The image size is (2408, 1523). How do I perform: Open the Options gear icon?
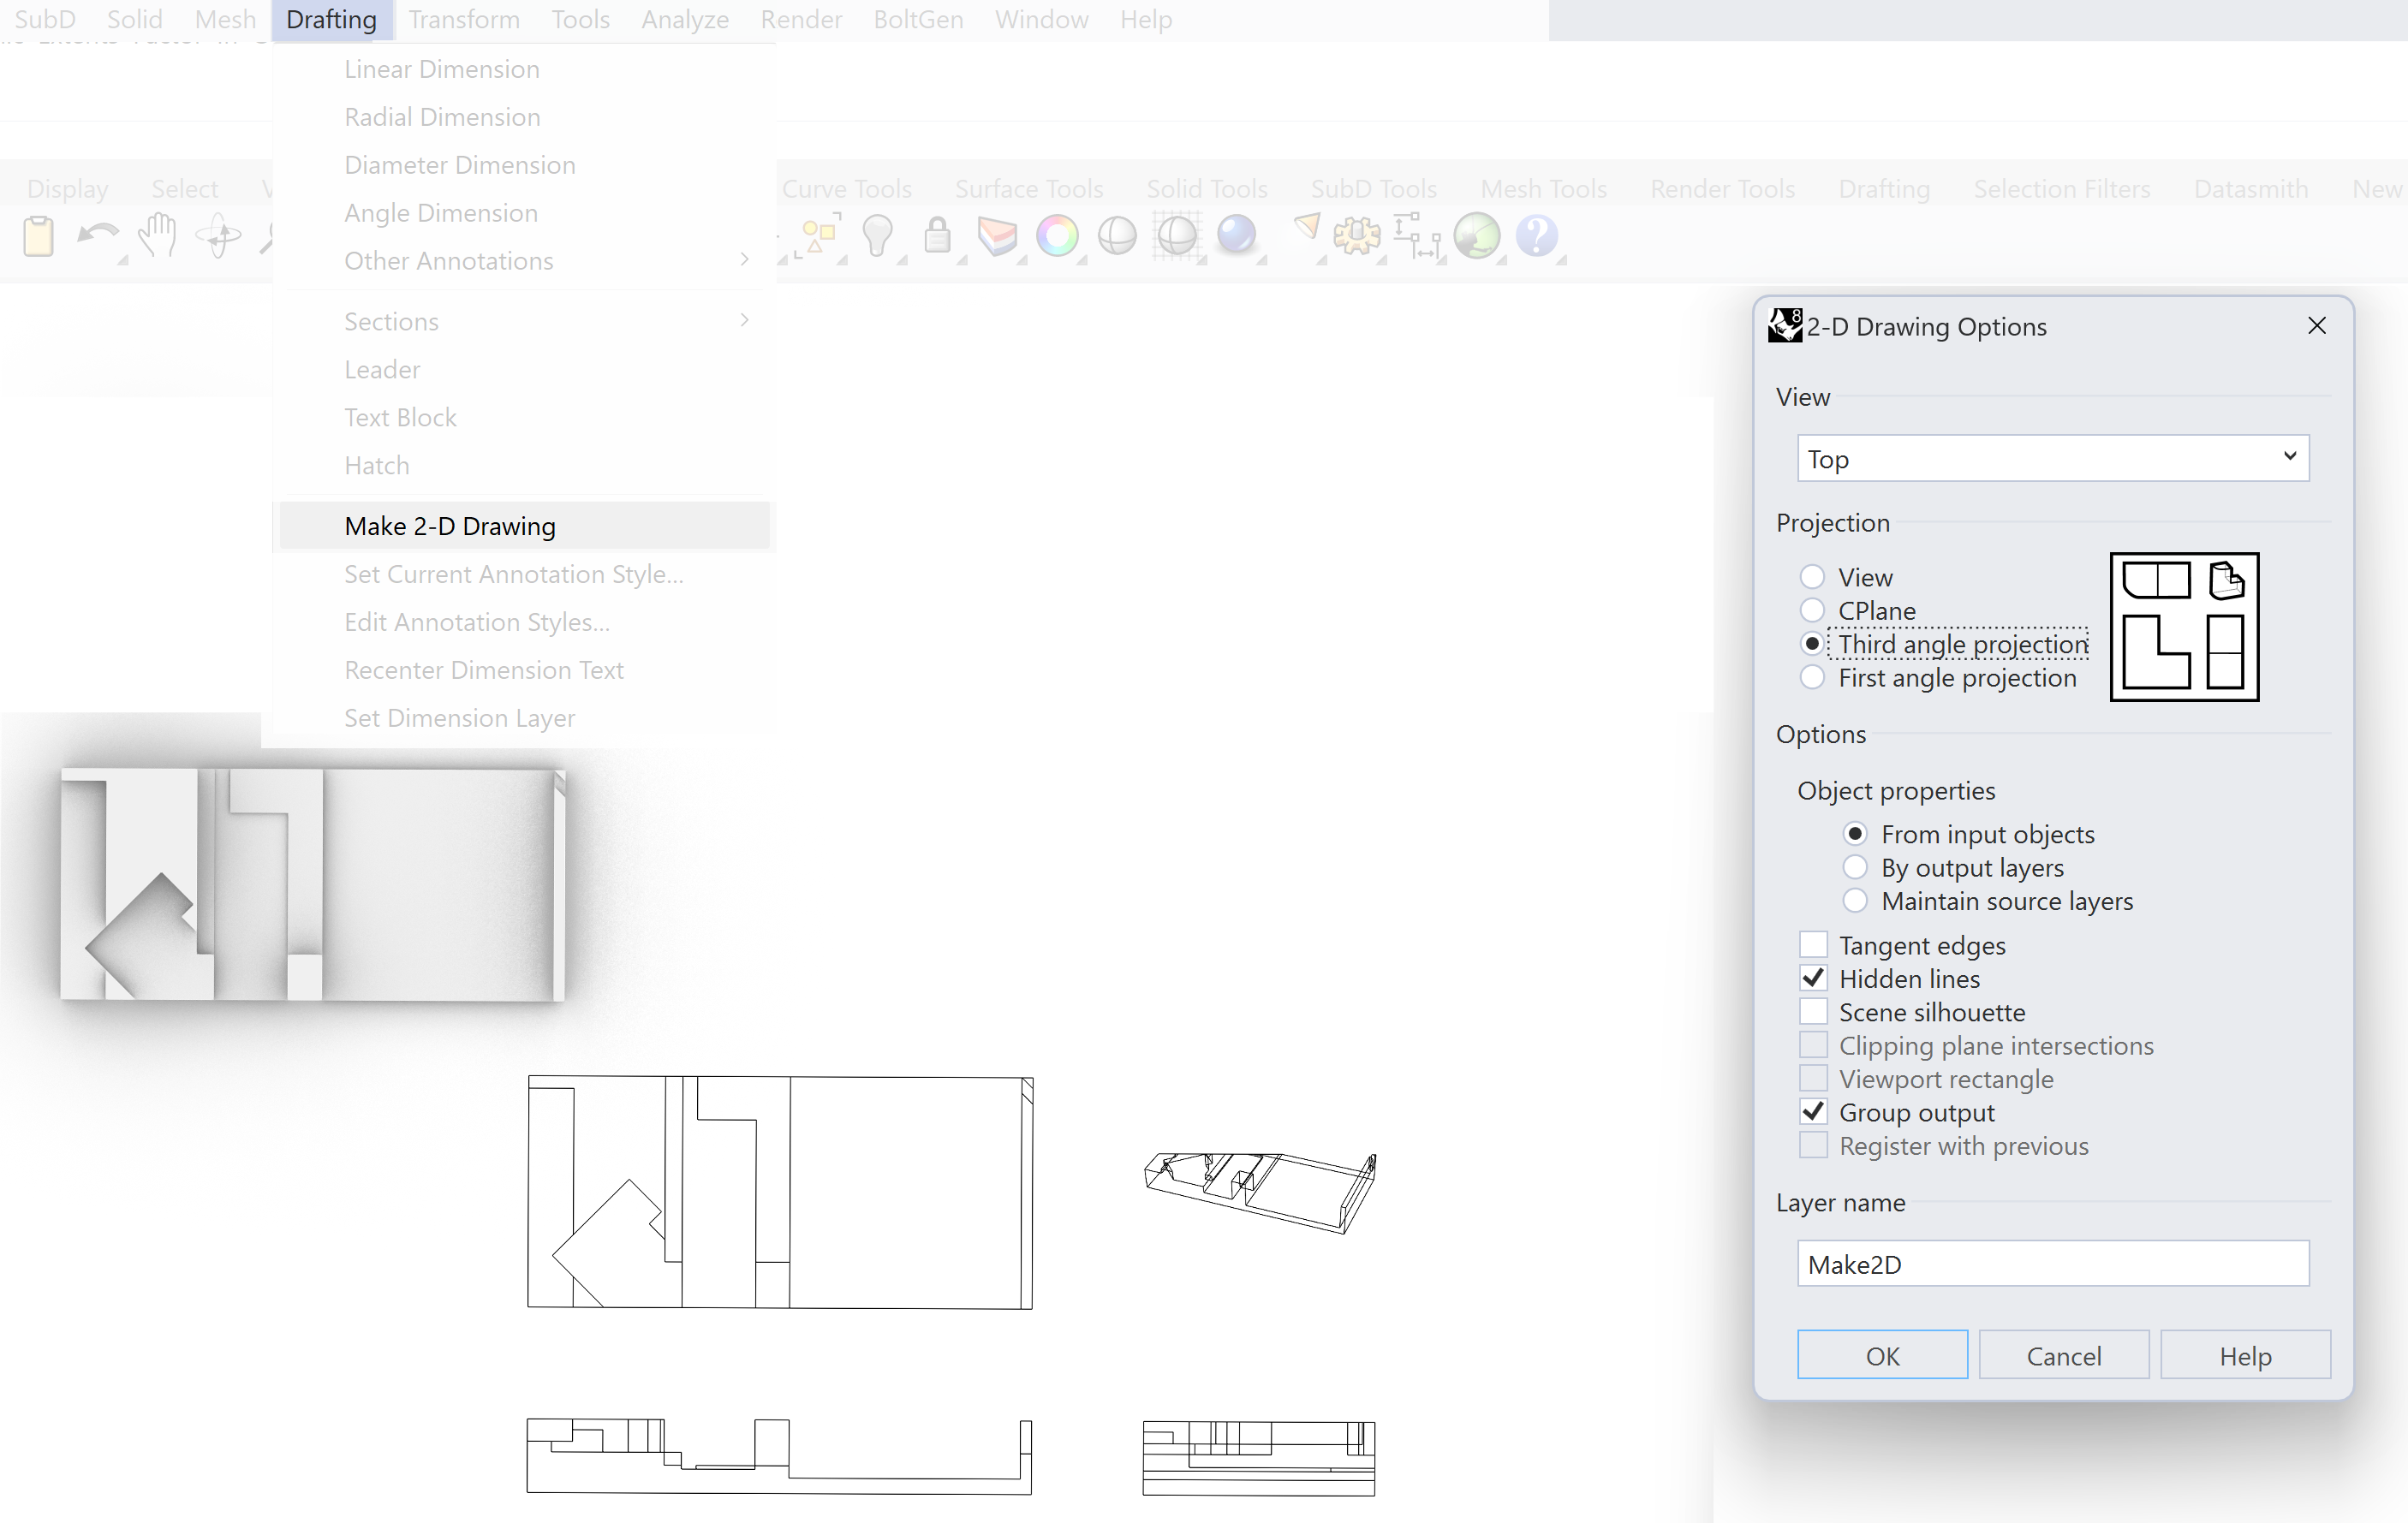click(x=1356, y=236)
